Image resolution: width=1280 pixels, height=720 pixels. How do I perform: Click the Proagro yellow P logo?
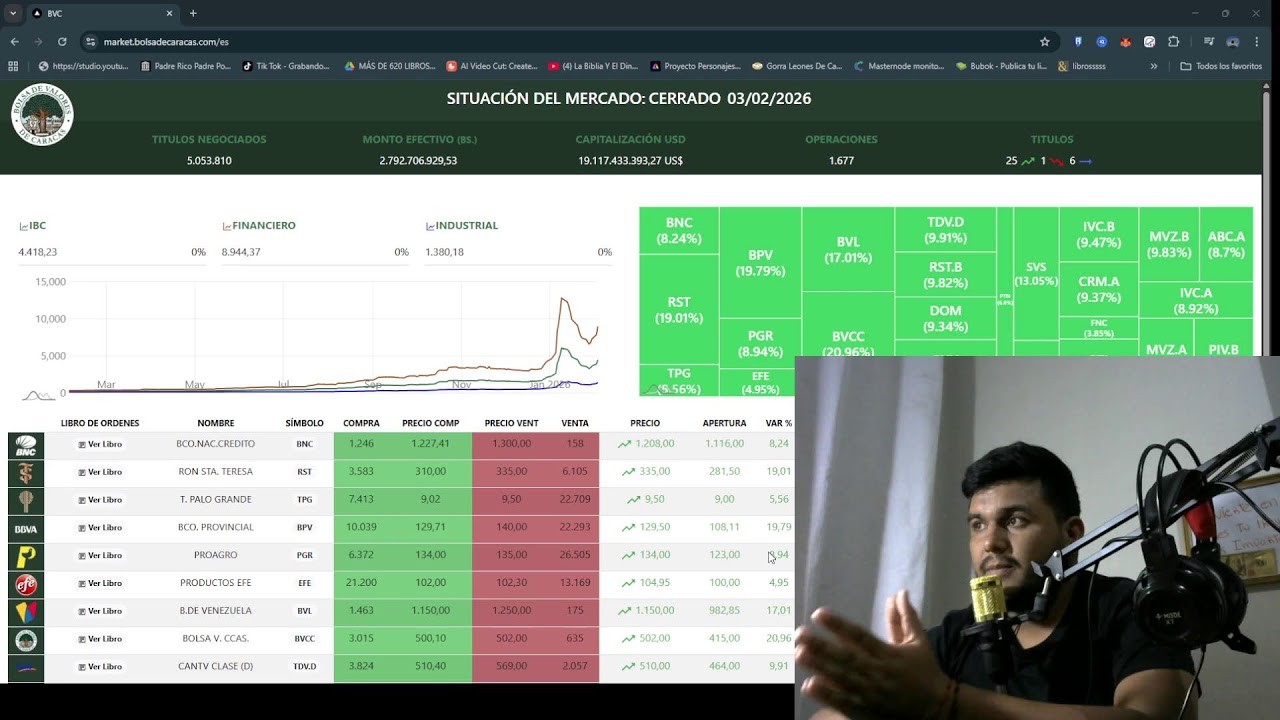point(26,557)
